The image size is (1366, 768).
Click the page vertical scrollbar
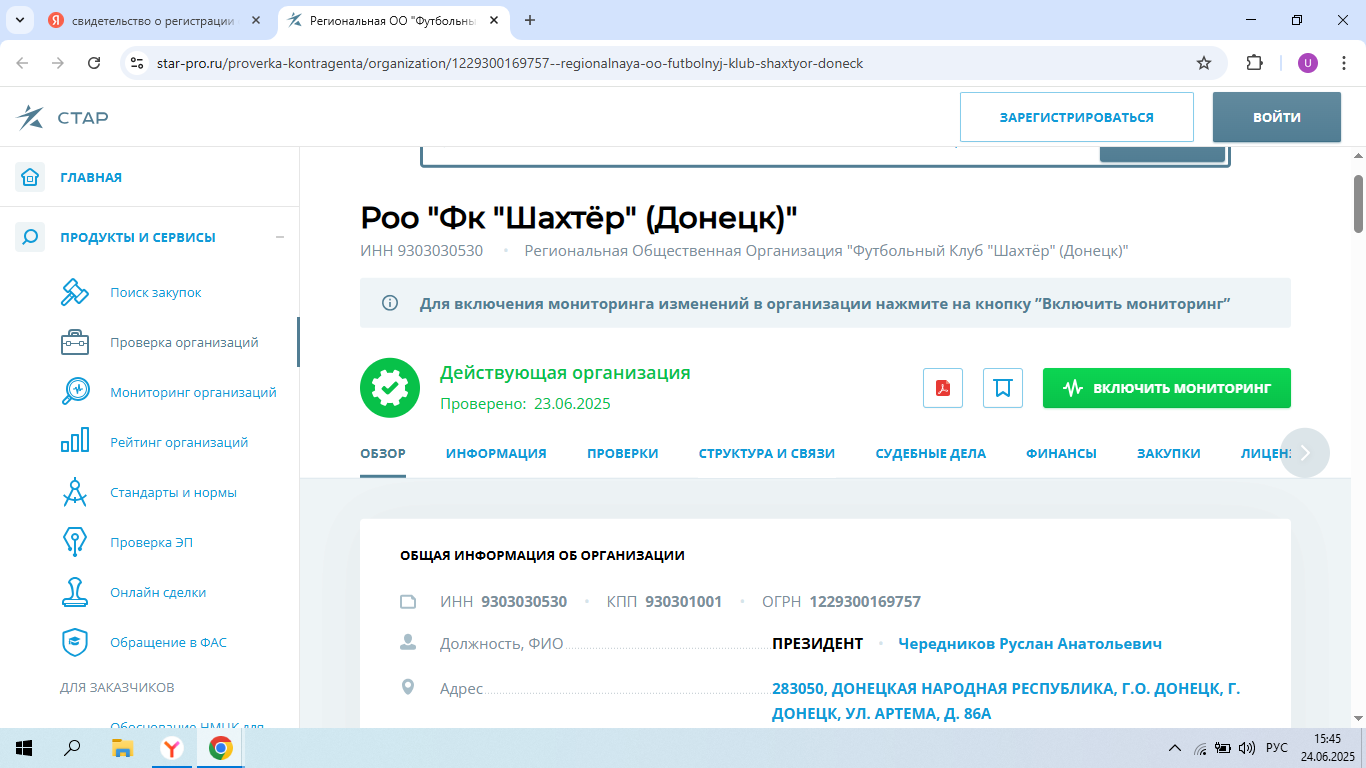click(1358, 203)
